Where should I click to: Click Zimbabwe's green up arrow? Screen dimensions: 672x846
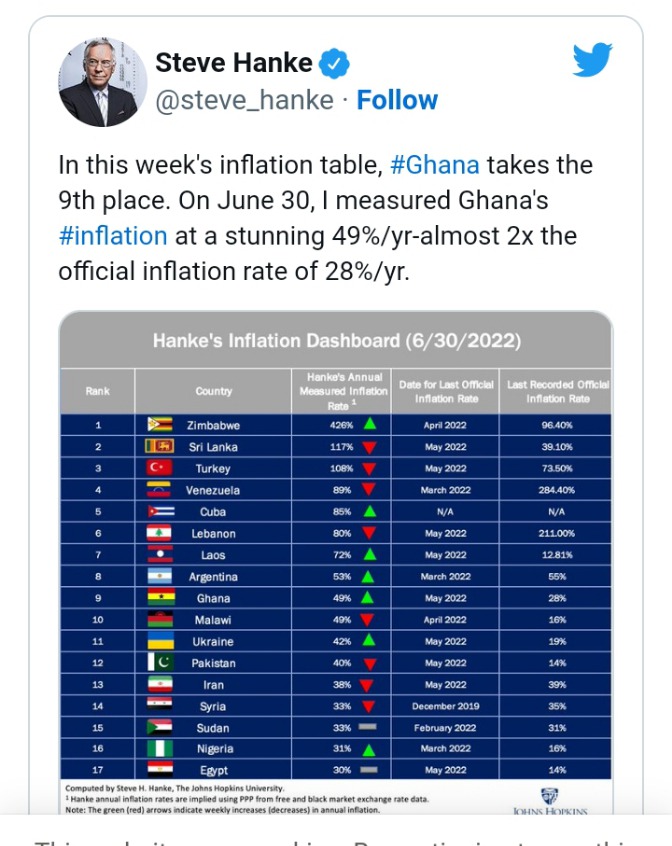coord(370,424)
